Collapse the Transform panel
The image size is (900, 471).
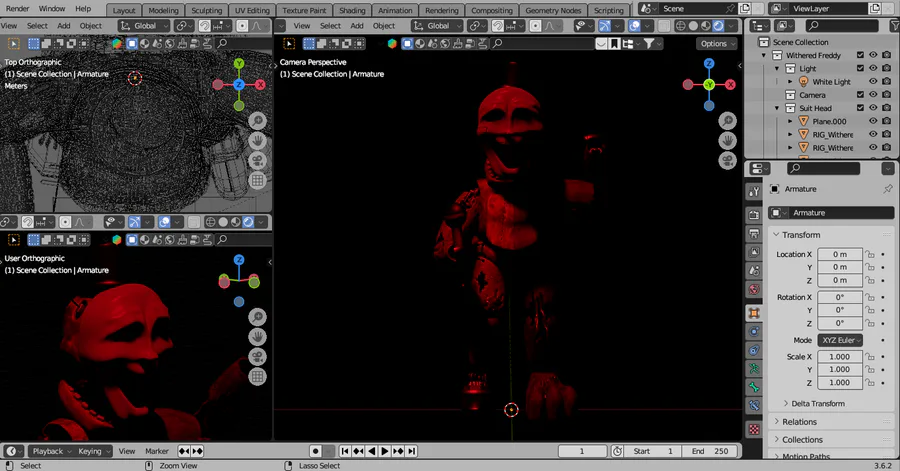tap(776, 235)
